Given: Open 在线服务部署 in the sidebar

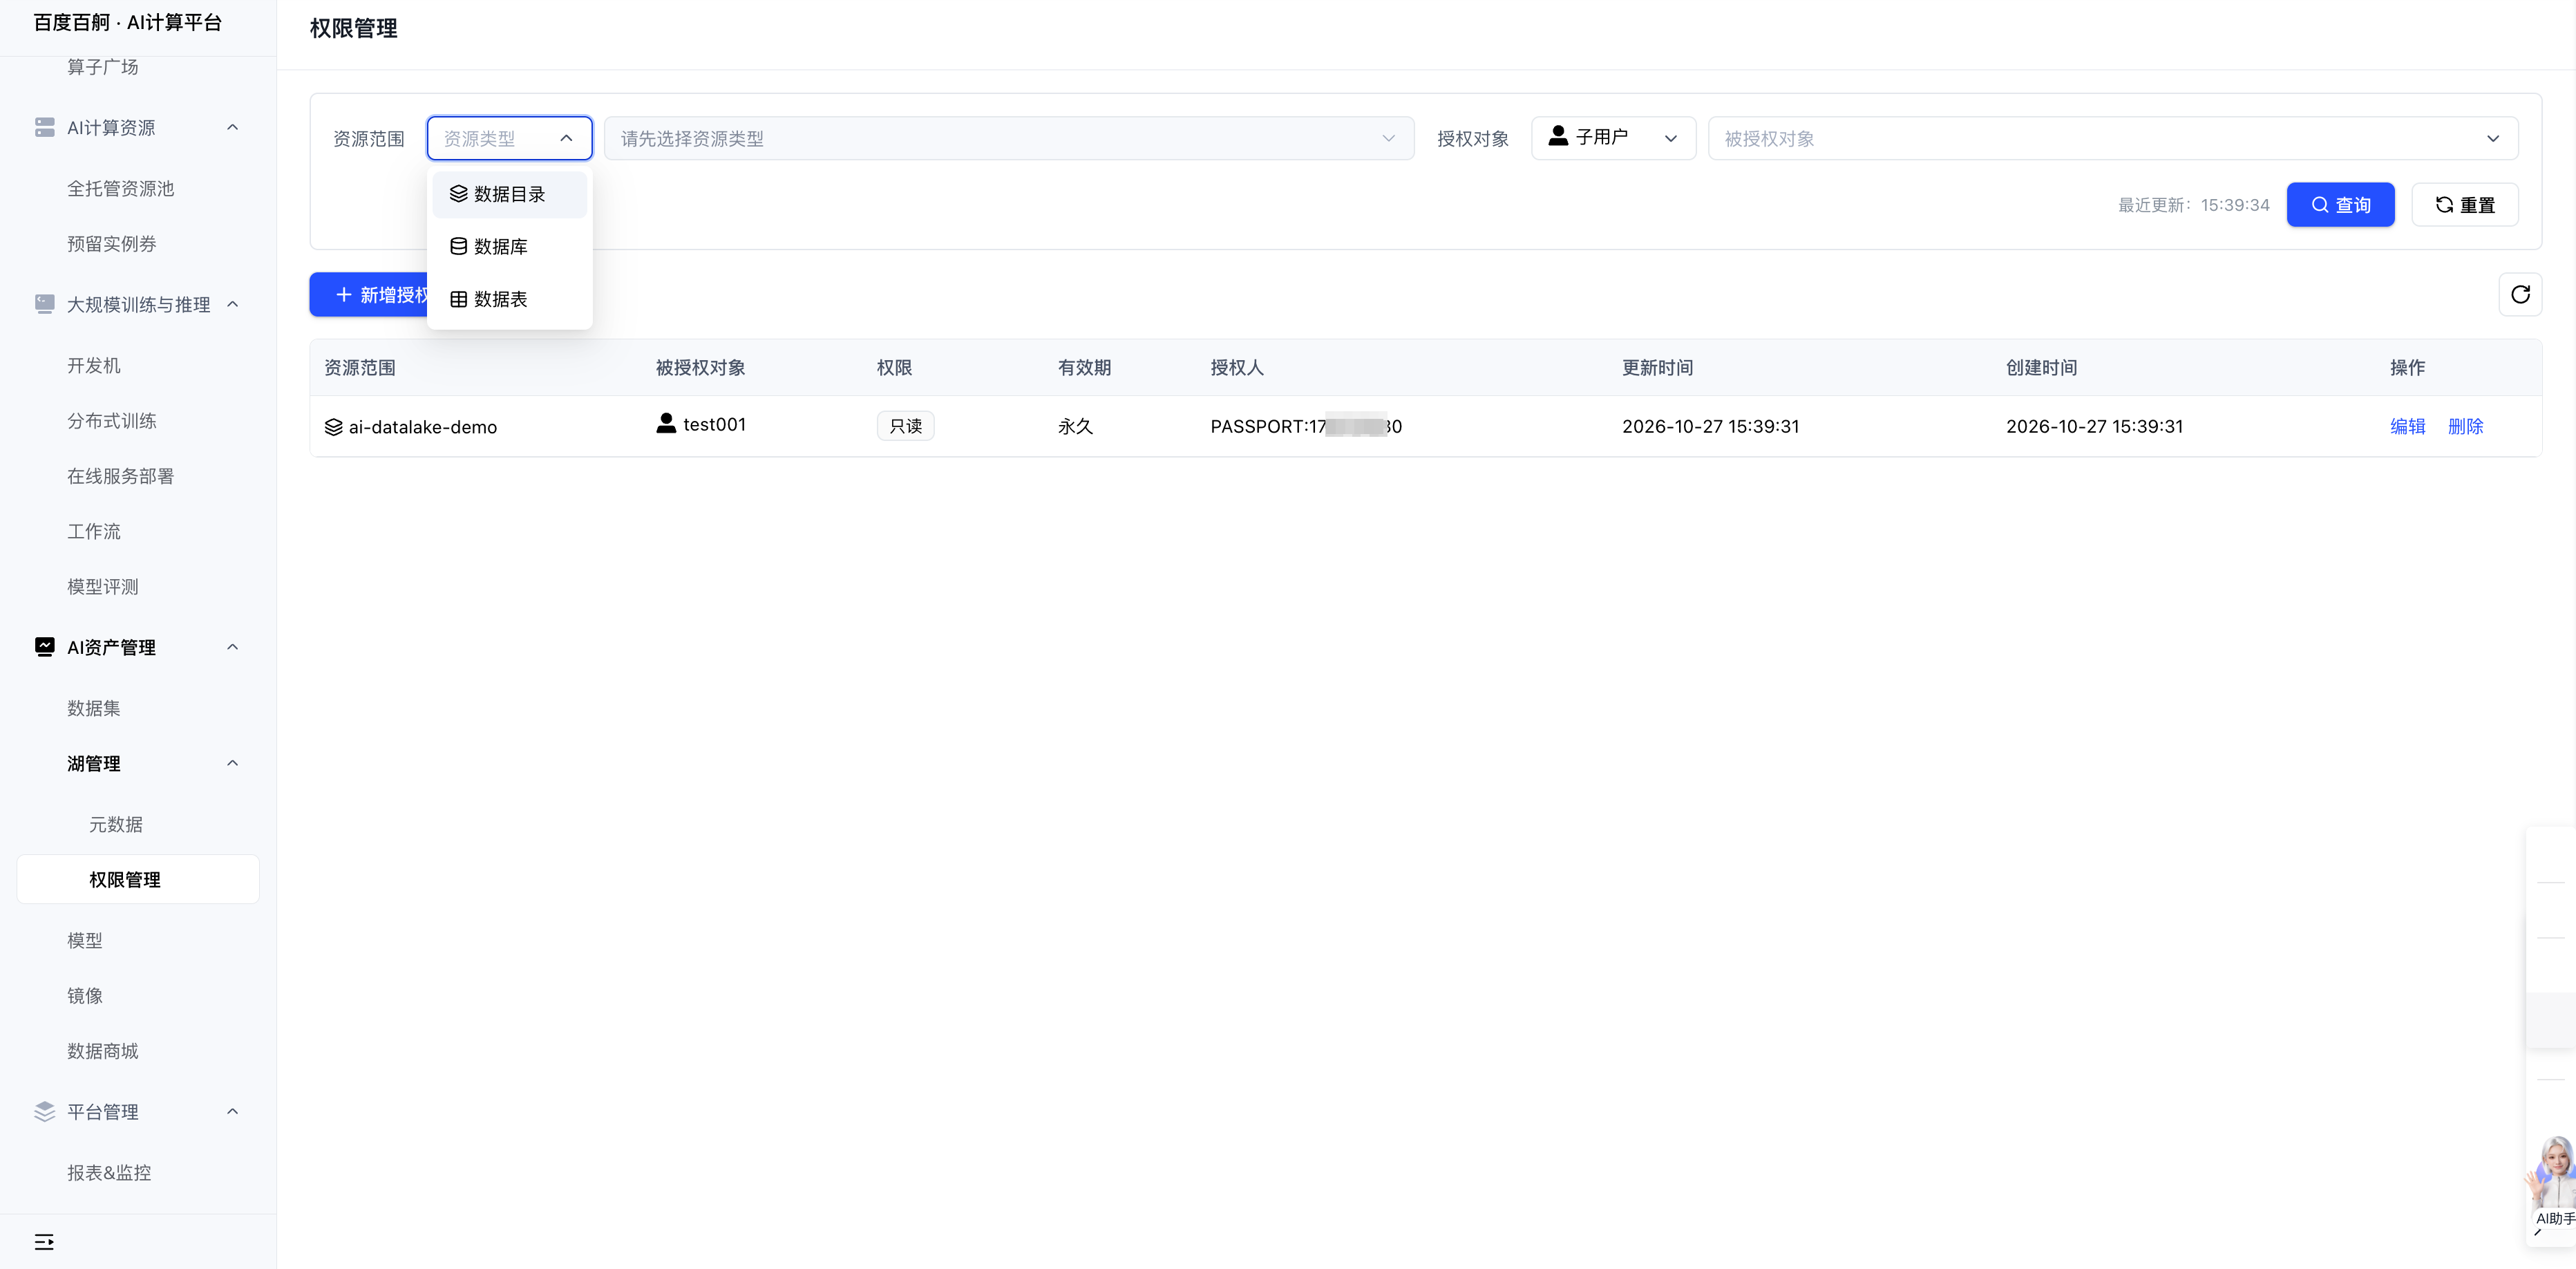Looking at the screenshot, I should click(120, 476).
